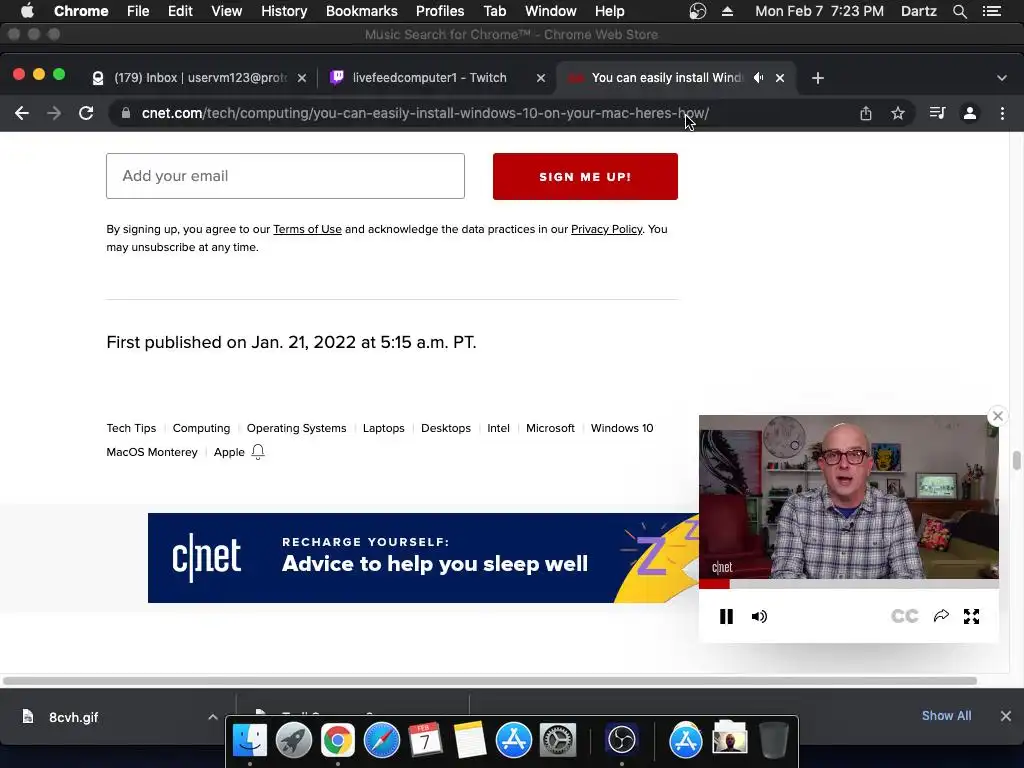Image resolution: width=1024 pixels, height=768 pixels.
Task: Open the Privacy Policy link
Action: [x=607, y=229]
